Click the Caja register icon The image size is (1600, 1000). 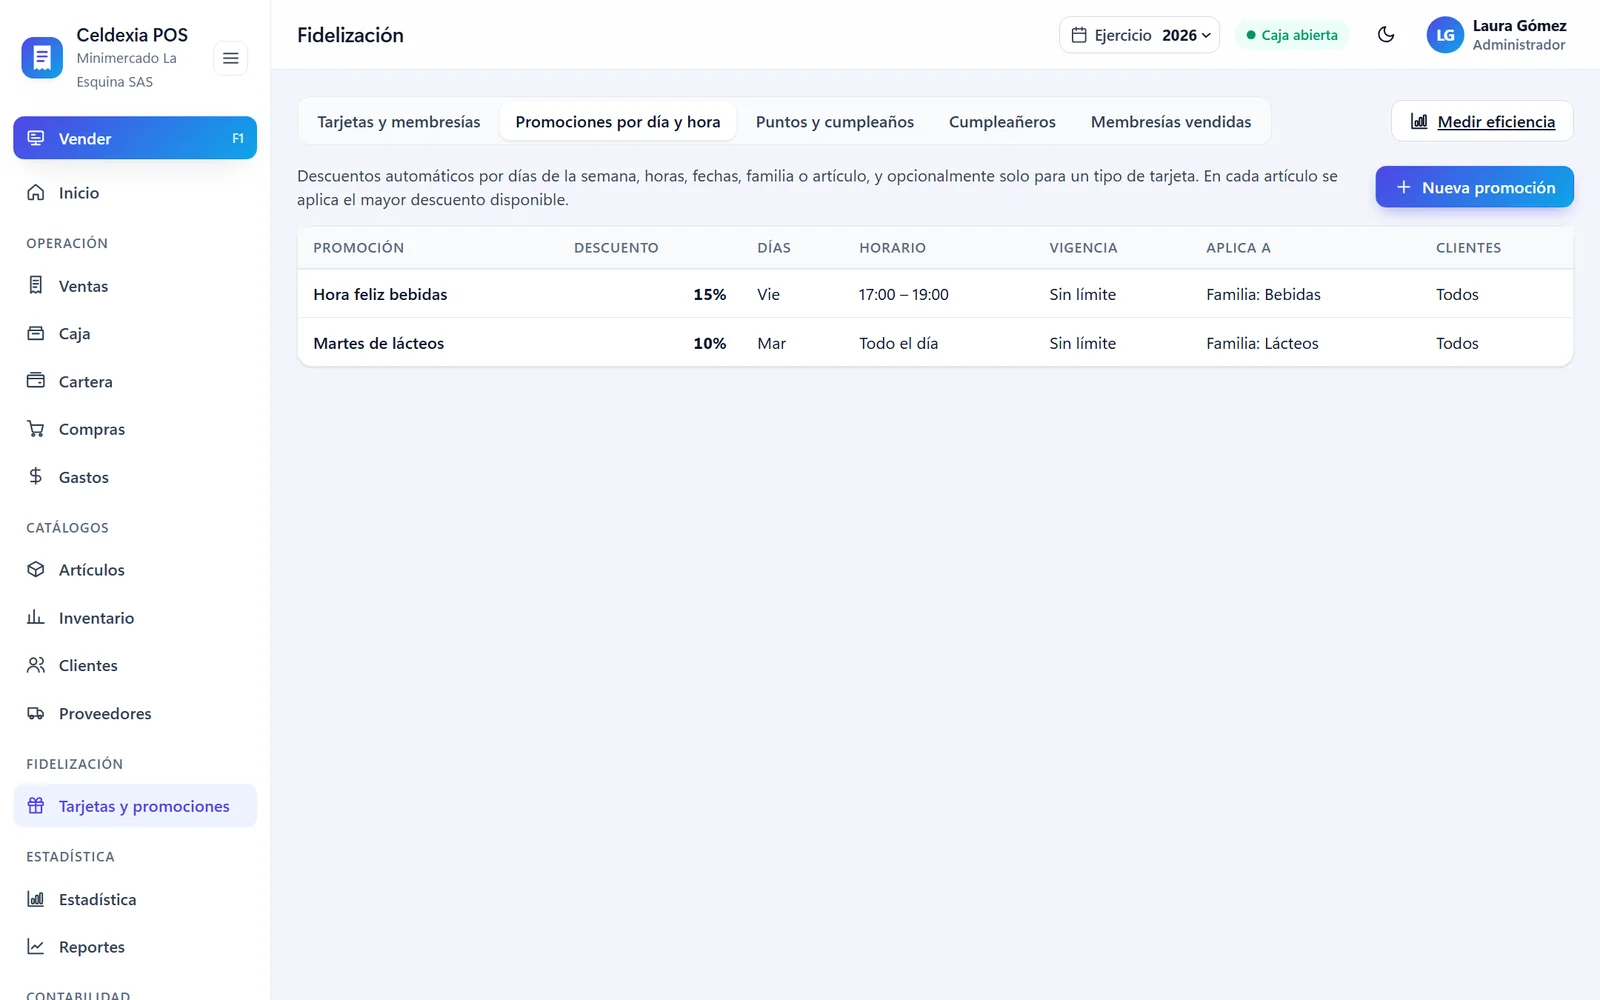pos(36,333)
